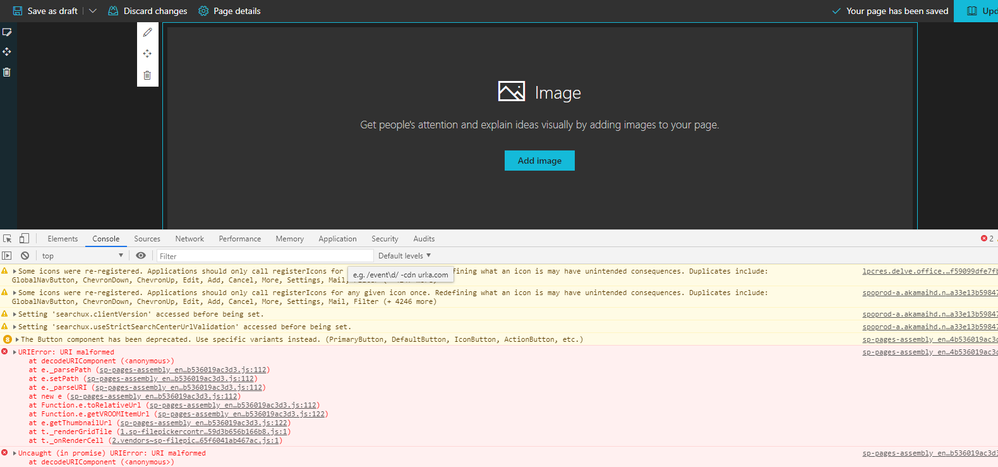The height and width of the screenshot is (467, 998).
Task: Open spoprod-a.akamaihd link on searchux.clientVersion row
Action: (930, 314)
